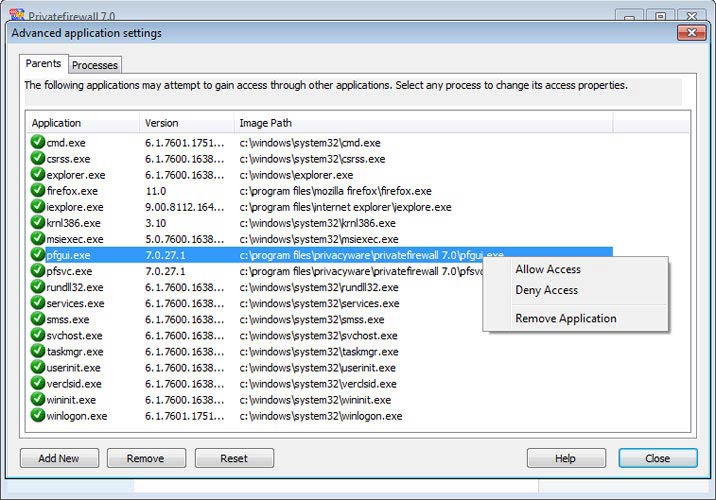This screenshot has height=500, width=716.
Task: Select the msiexec.exe application name
Action: tap(74, 239)
